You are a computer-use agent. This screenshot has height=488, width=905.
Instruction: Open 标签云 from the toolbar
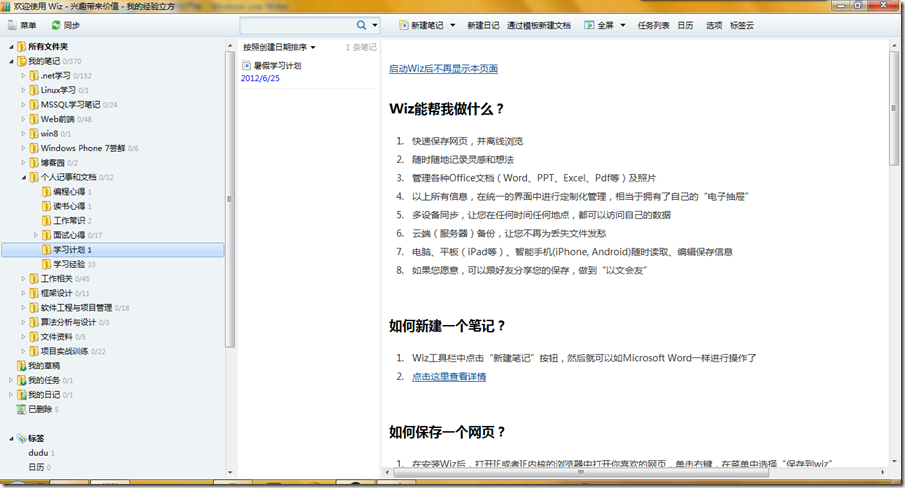(x=742, y=25)
